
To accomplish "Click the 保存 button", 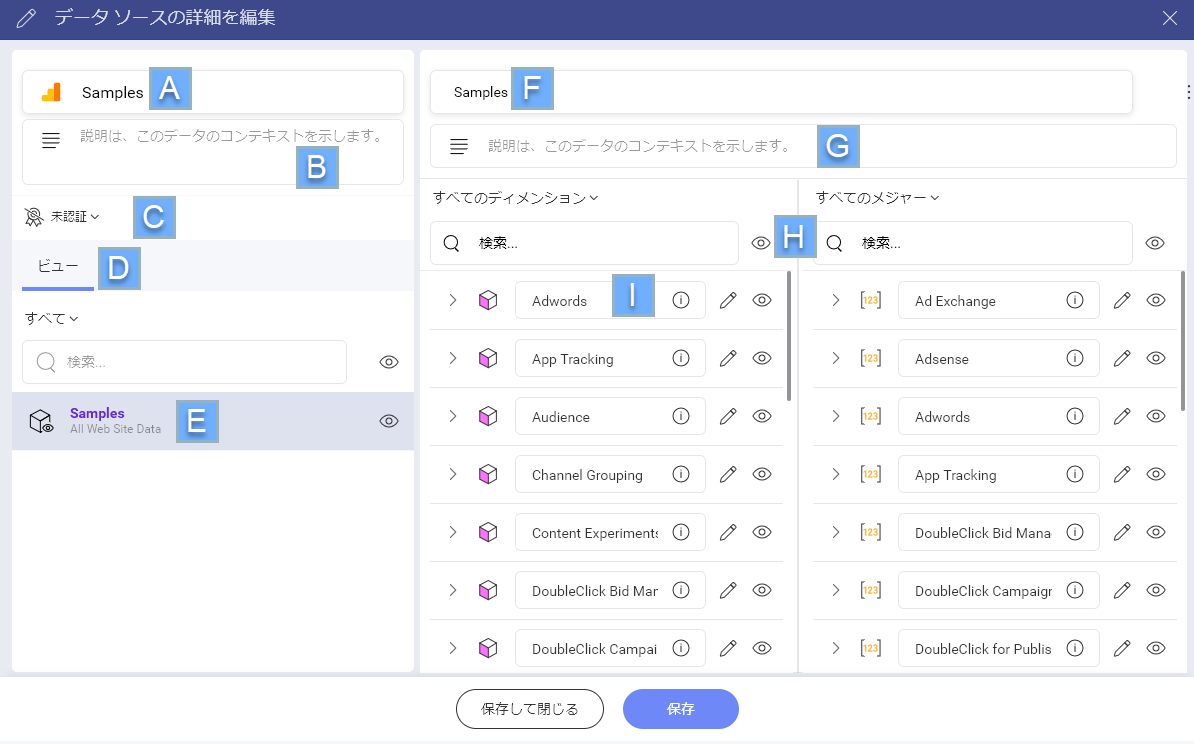I will click(681, 709).
